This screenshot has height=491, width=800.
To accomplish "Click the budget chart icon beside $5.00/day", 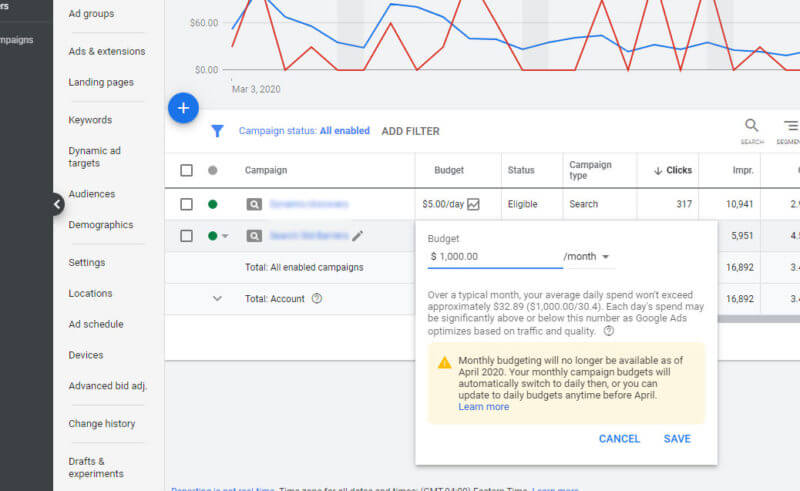I will click(473, 204).
